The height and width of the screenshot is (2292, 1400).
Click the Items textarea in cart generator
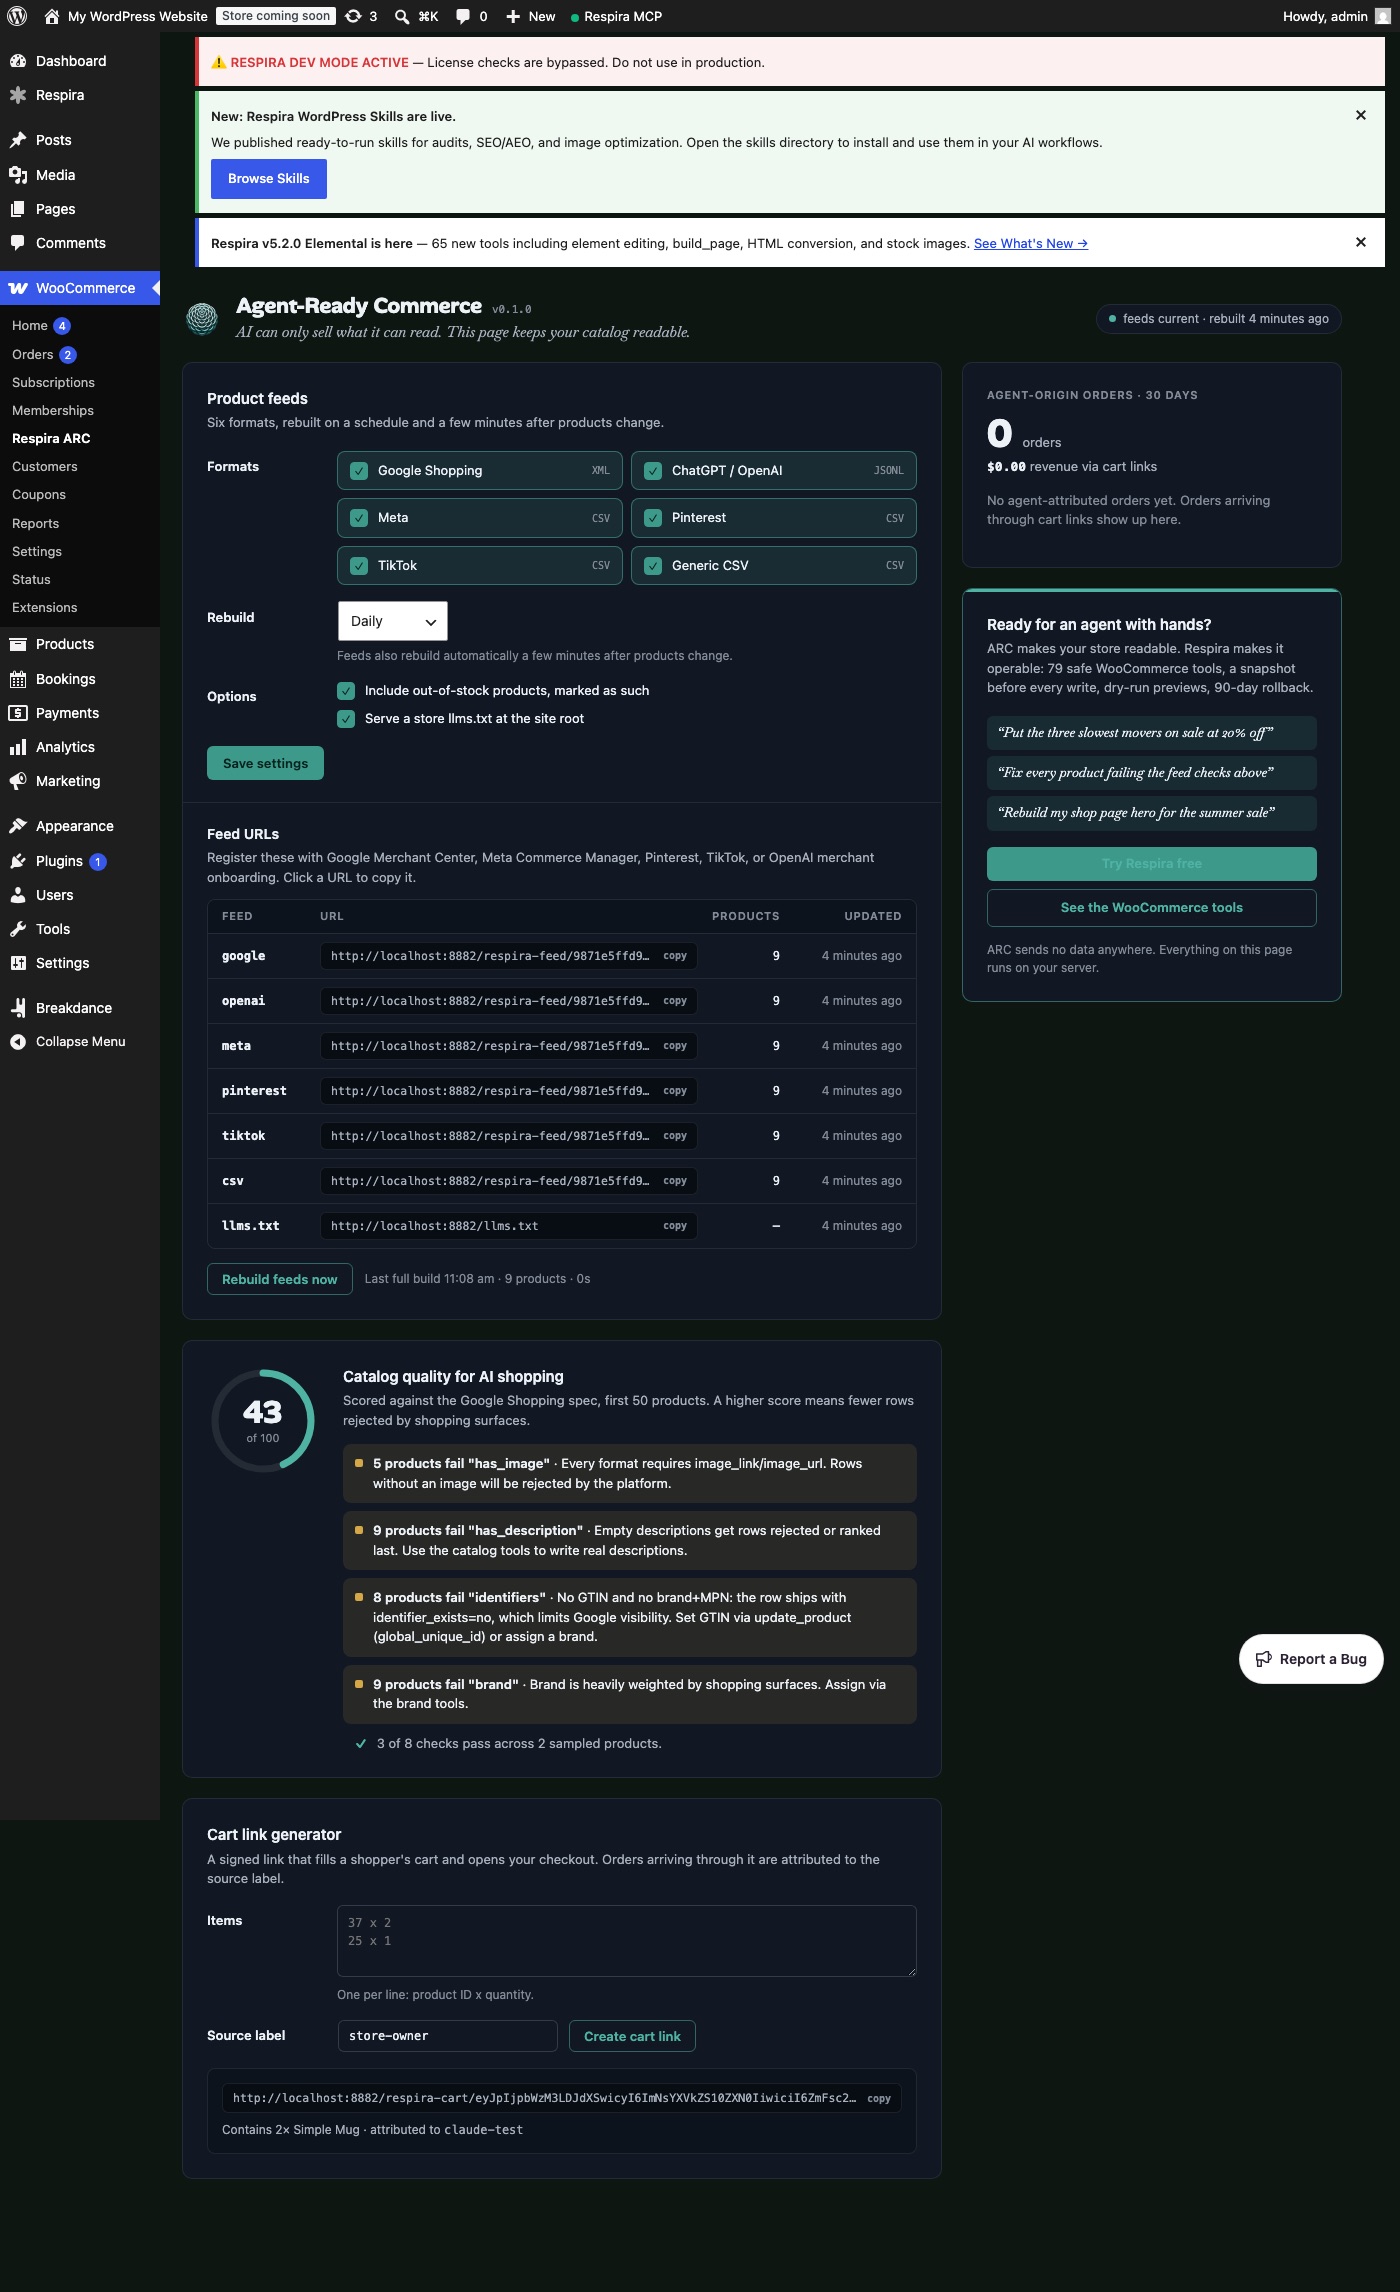(627, 1941)
